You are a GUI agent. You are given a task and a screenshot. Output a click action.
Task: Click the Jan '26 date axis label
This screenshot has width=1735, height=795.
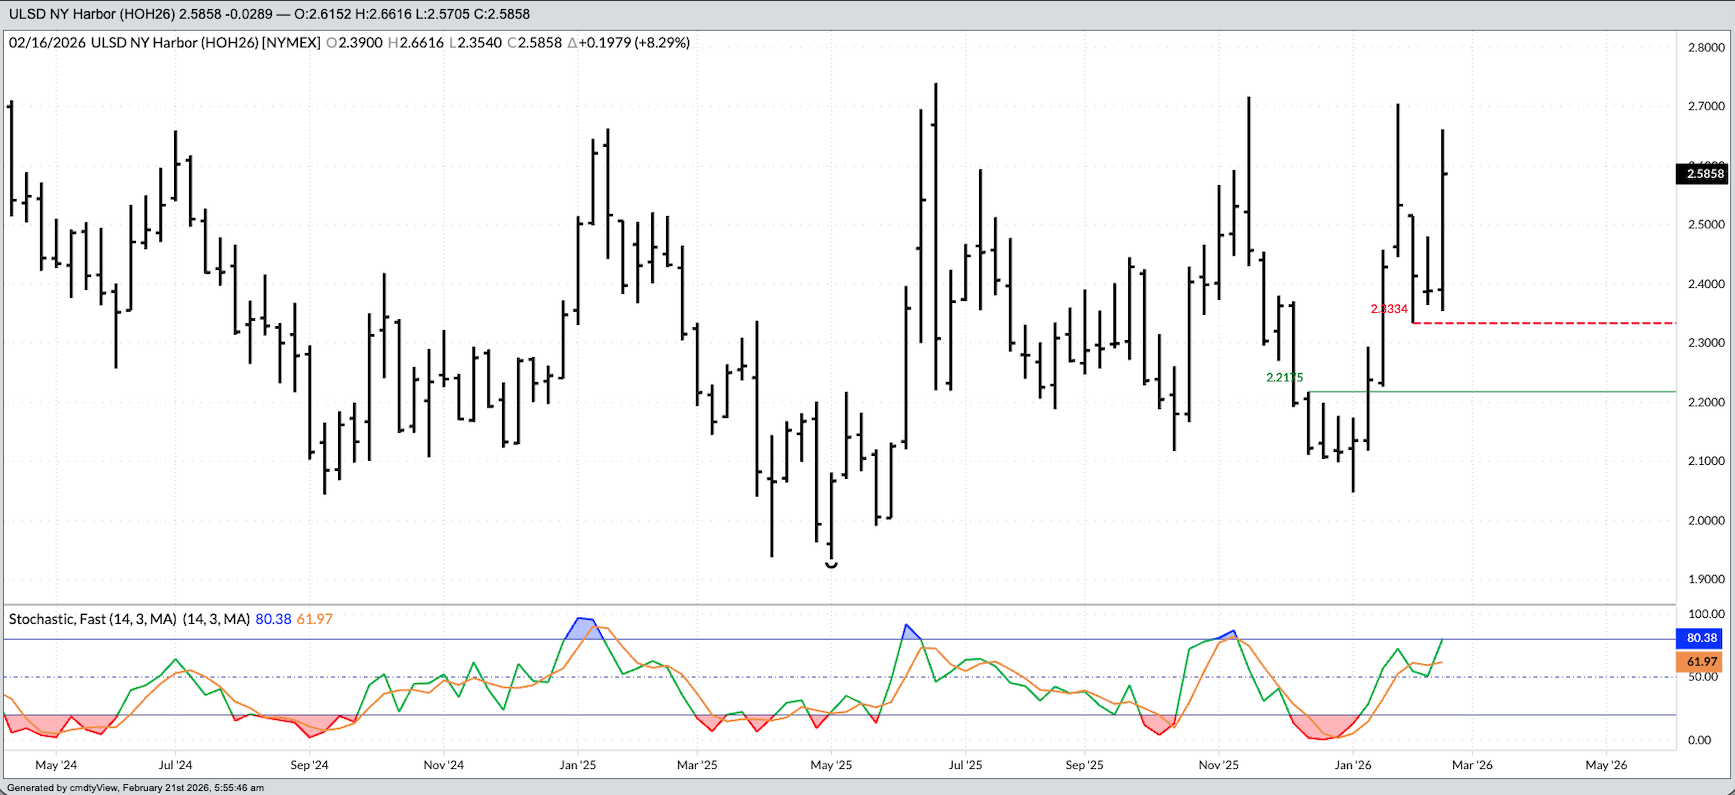tap(1352, 765)
